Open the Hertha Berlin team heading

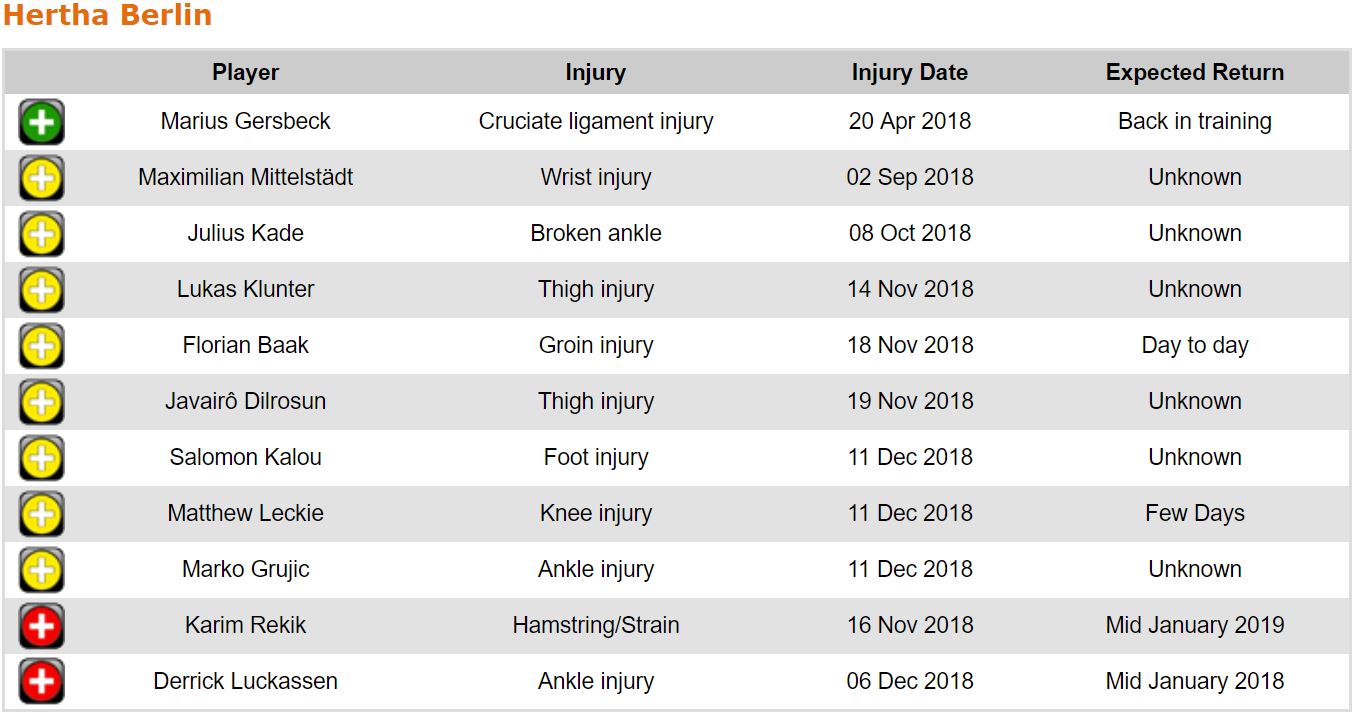click(107, 16)
